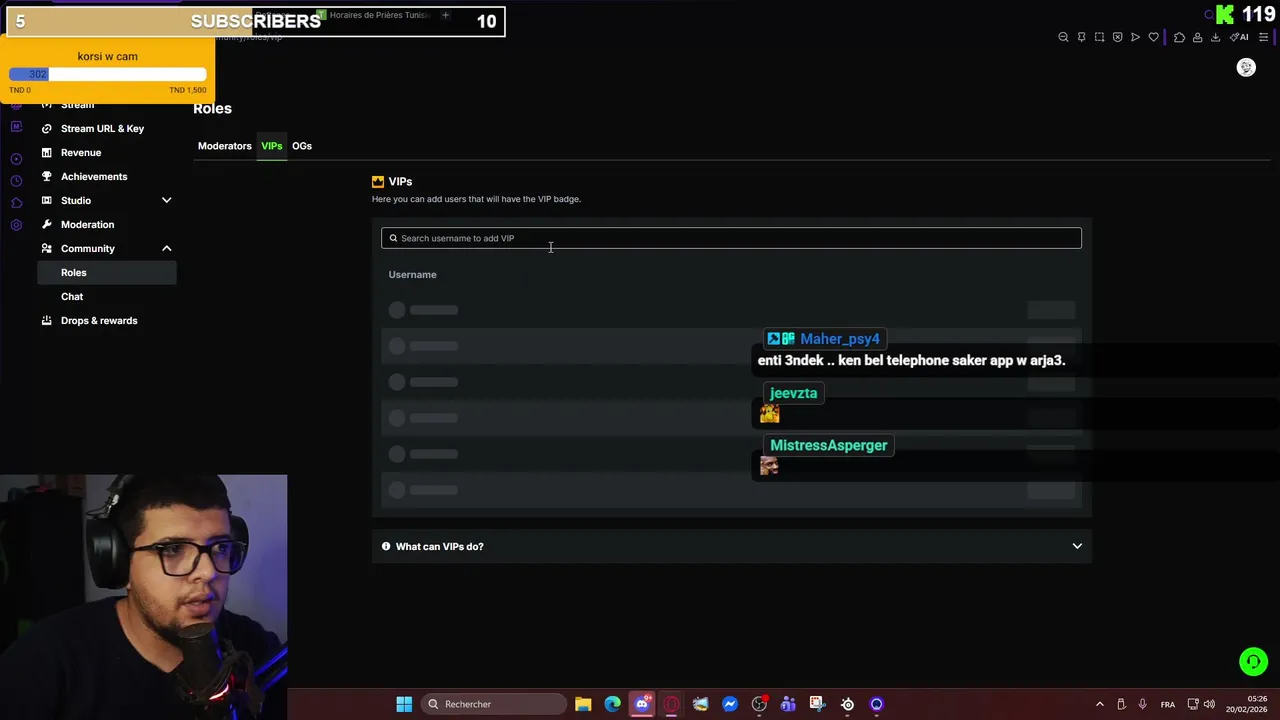This screenshot has height=720, width=1280.
Task: Click the FRA language indicator
Action: (x=1167, y=704)
